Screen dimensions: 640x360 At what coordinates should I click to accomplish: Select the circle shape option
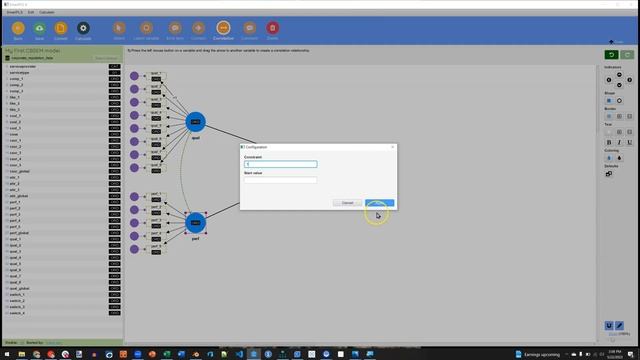[x=619, y=100]
